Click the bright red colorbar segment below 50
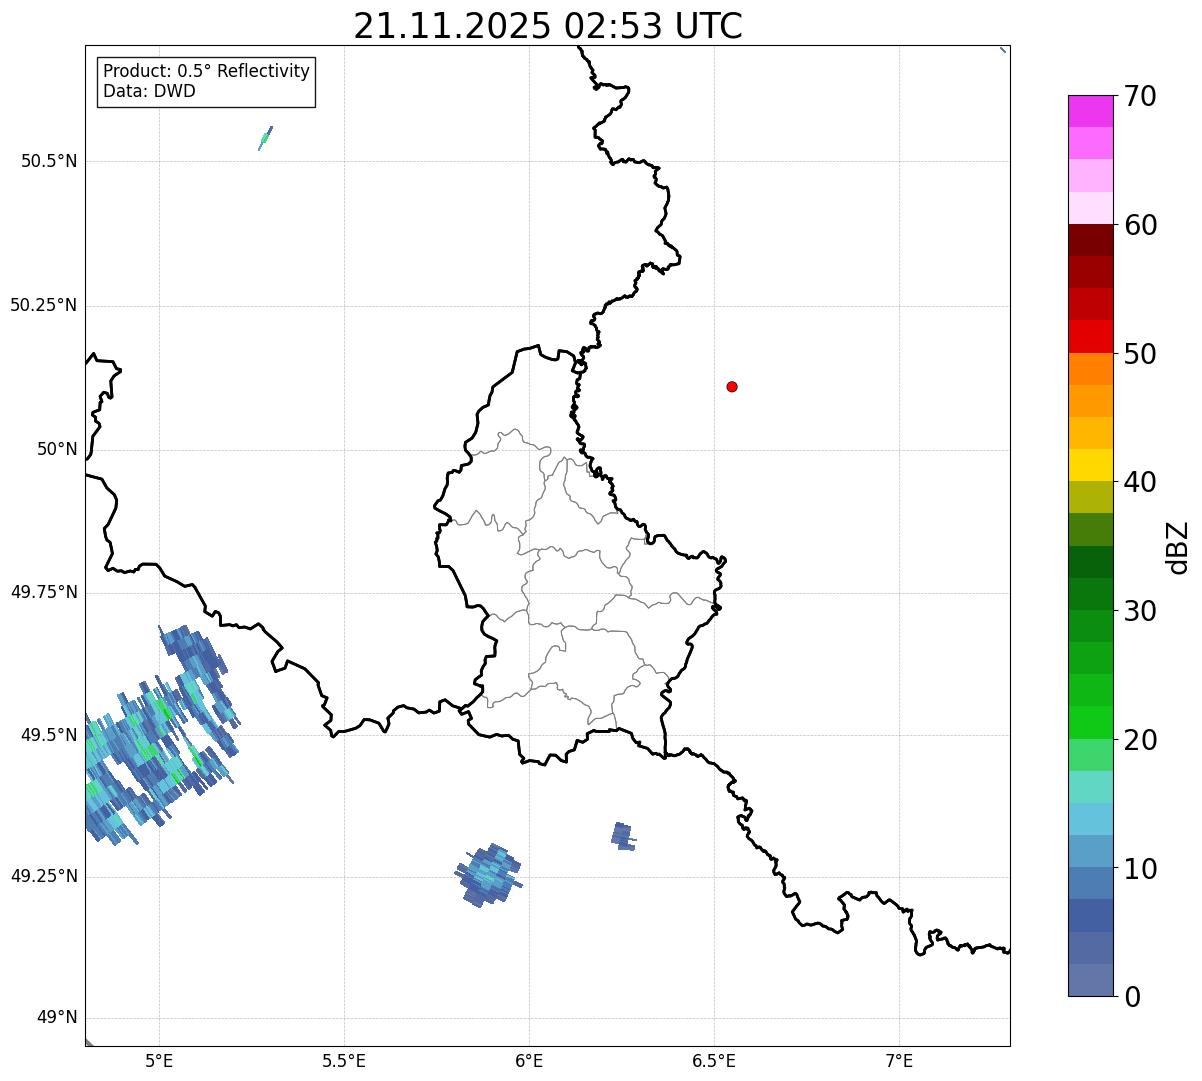Image resolution: width=1202 pixels, height=1081 pixels. [1090, 336]
